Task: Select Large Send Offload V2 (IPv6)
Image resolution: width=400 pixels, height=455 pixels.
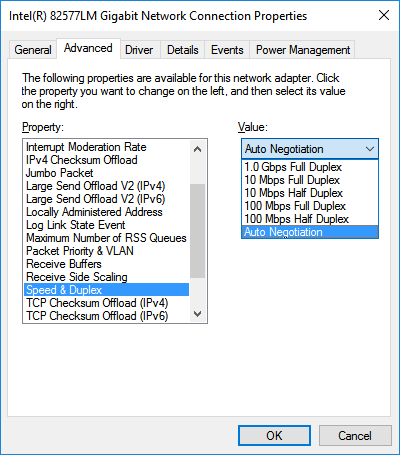Action: click(x=107, y=199)
